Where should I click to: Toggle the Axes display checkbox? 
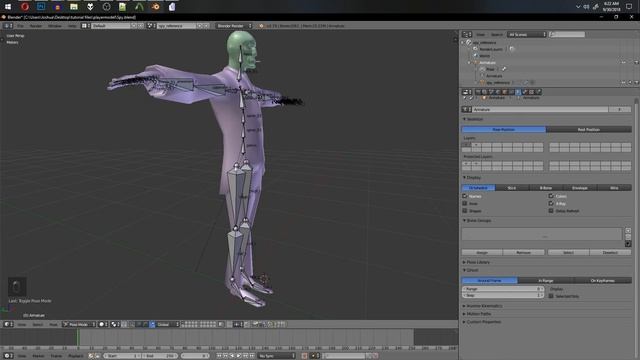464,204
